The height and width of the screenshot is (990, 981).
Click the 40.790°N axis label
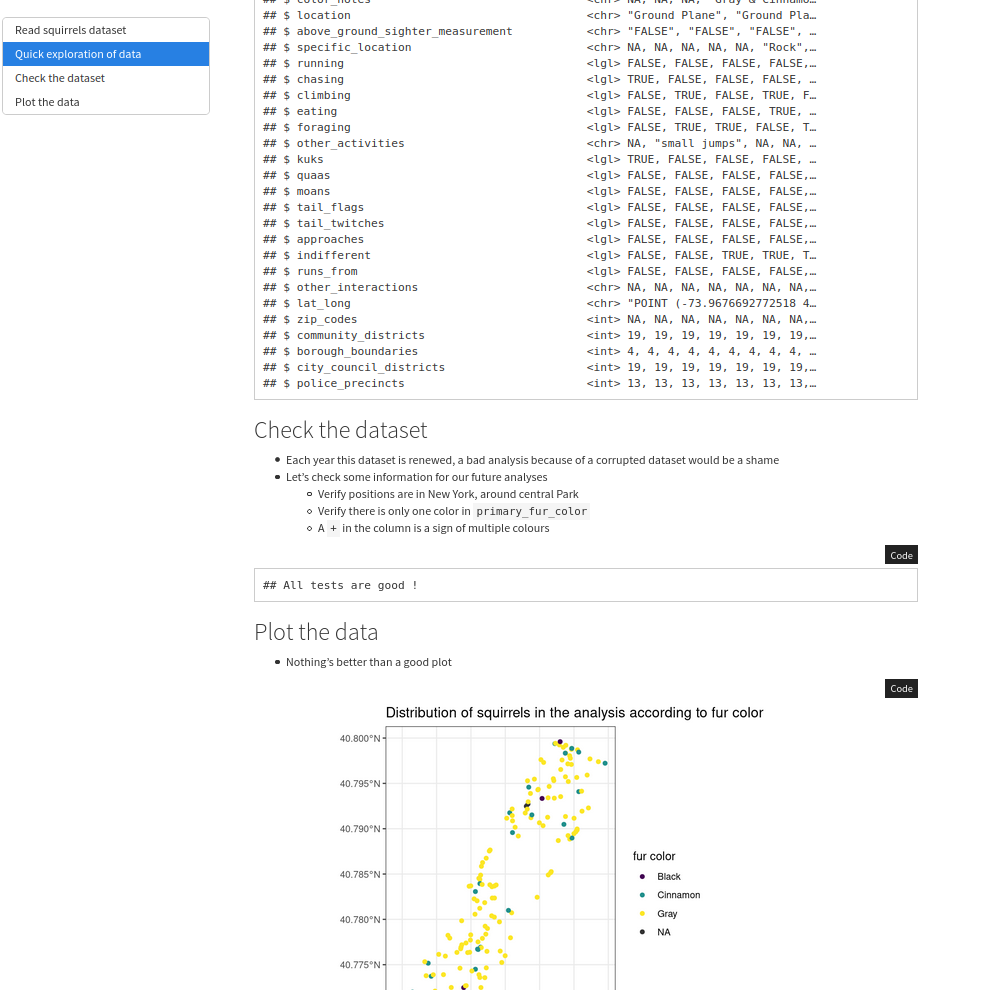360,829
